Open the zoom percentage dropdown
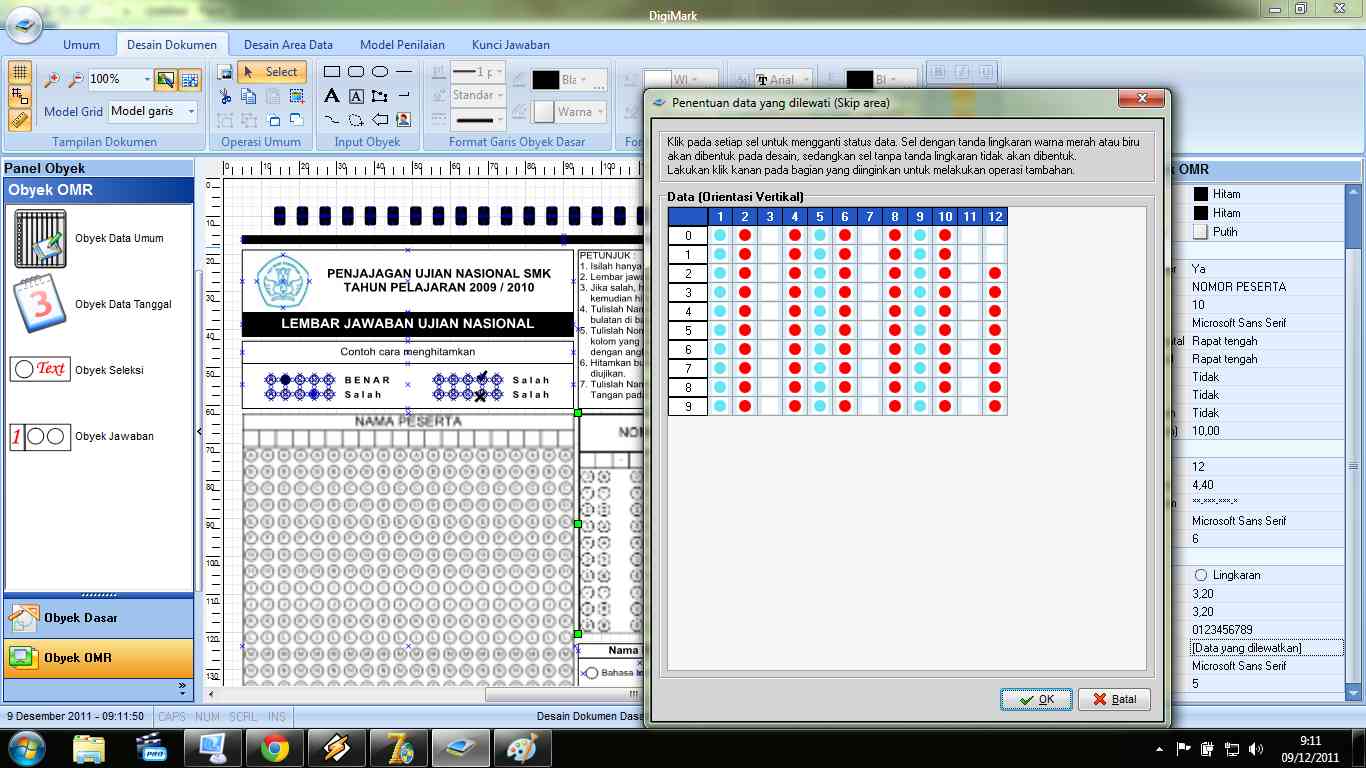 click(147, 79)
